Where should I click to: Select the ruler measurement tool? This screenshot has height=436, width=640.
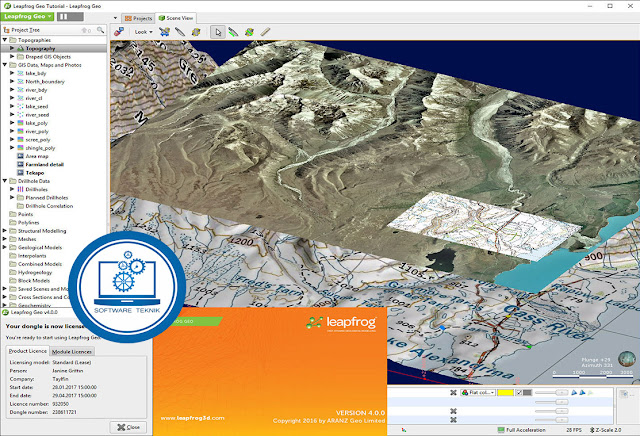pyautogui.click(x=265, y=31)
